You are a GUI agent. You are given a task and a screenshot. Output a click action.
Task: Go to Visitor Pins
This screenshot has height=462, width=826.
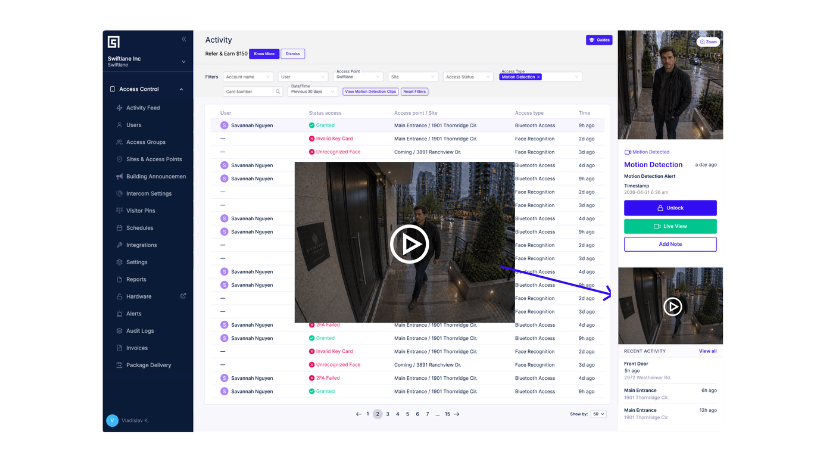(141, 211)
